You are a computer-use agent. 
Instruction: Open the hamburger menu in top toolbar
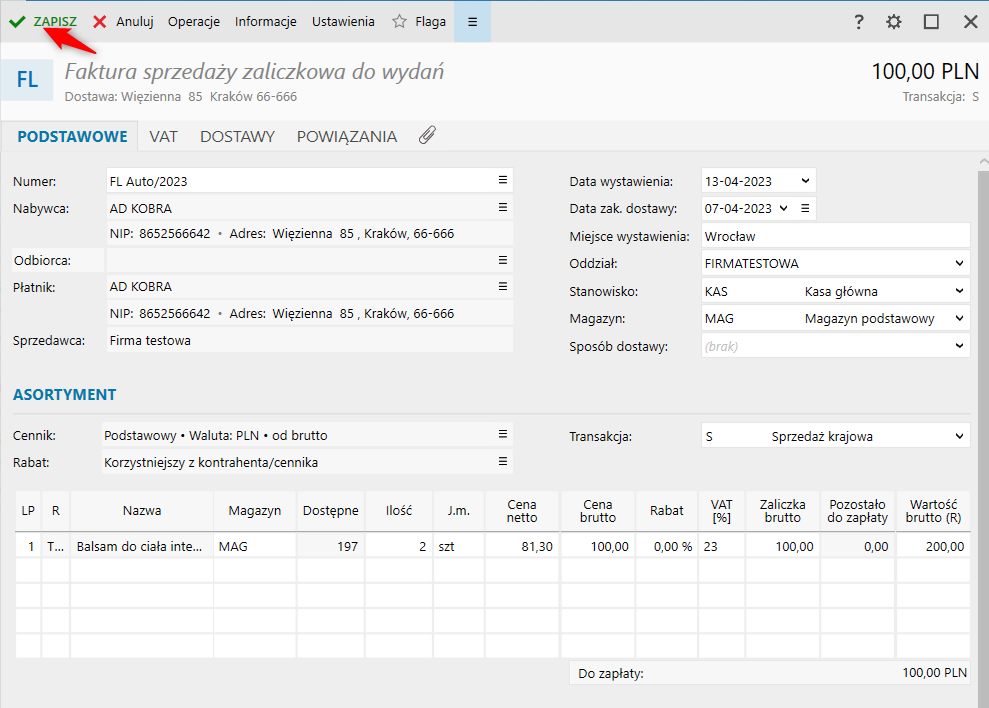tap(472, 21)
